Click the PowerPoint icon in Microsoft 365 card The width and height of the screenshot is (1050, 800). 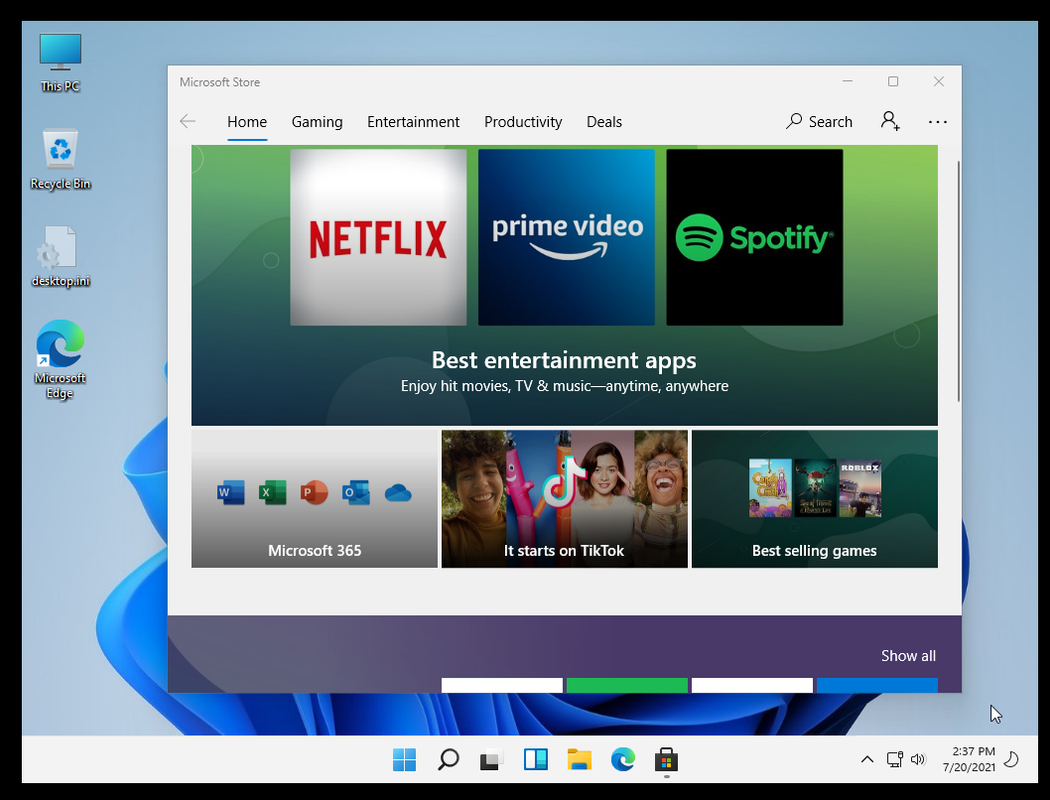click(x=314, y=493)
